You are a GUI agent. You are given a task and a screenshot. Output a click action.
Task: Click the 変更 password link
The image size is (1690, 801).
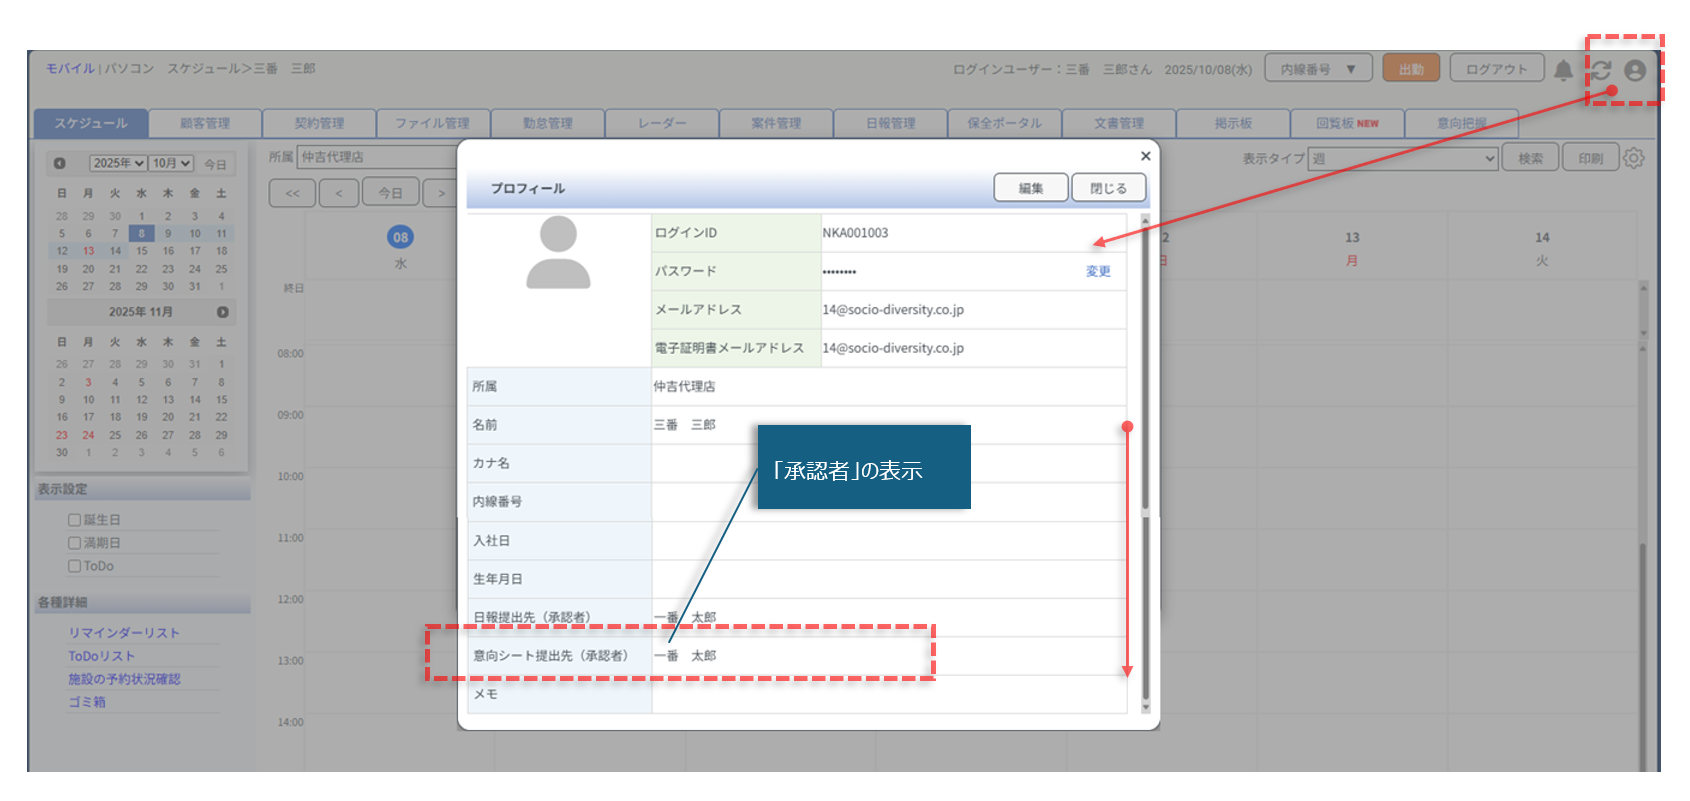pos(1098,271)
